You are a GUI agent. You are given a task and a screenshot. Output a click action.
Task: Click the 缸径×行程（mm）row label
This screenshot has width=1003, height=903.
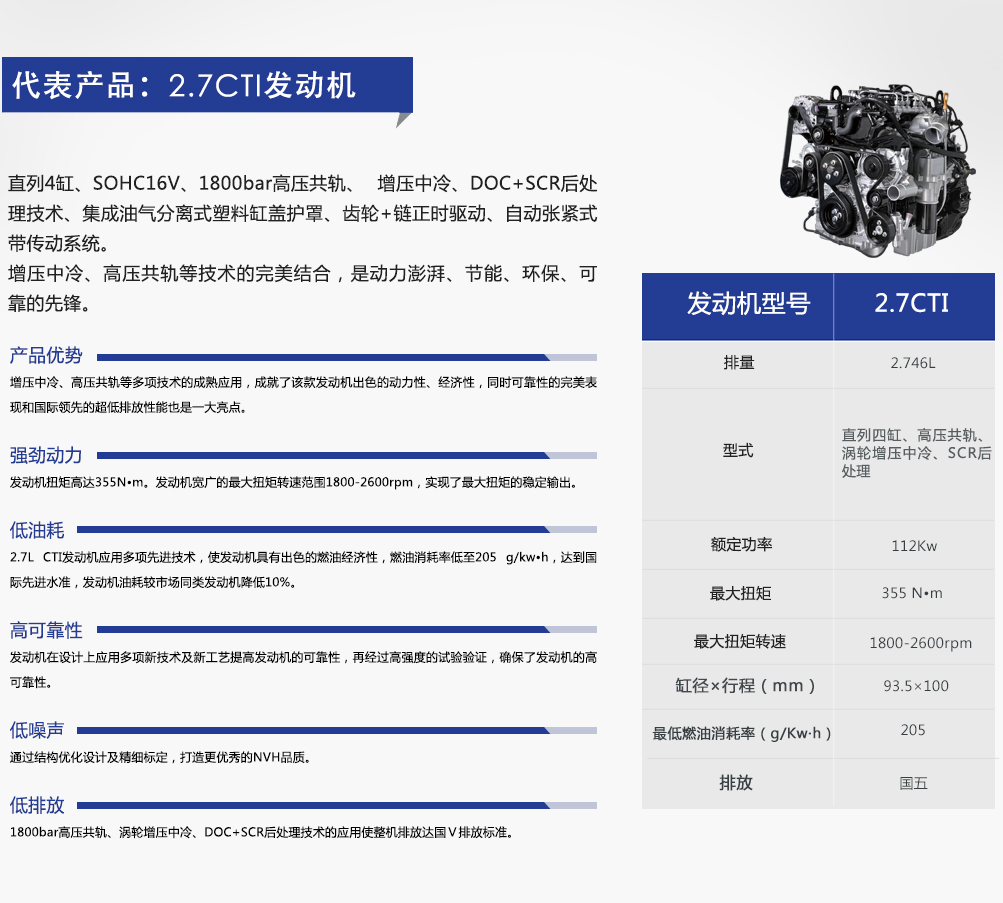[746, 686]
